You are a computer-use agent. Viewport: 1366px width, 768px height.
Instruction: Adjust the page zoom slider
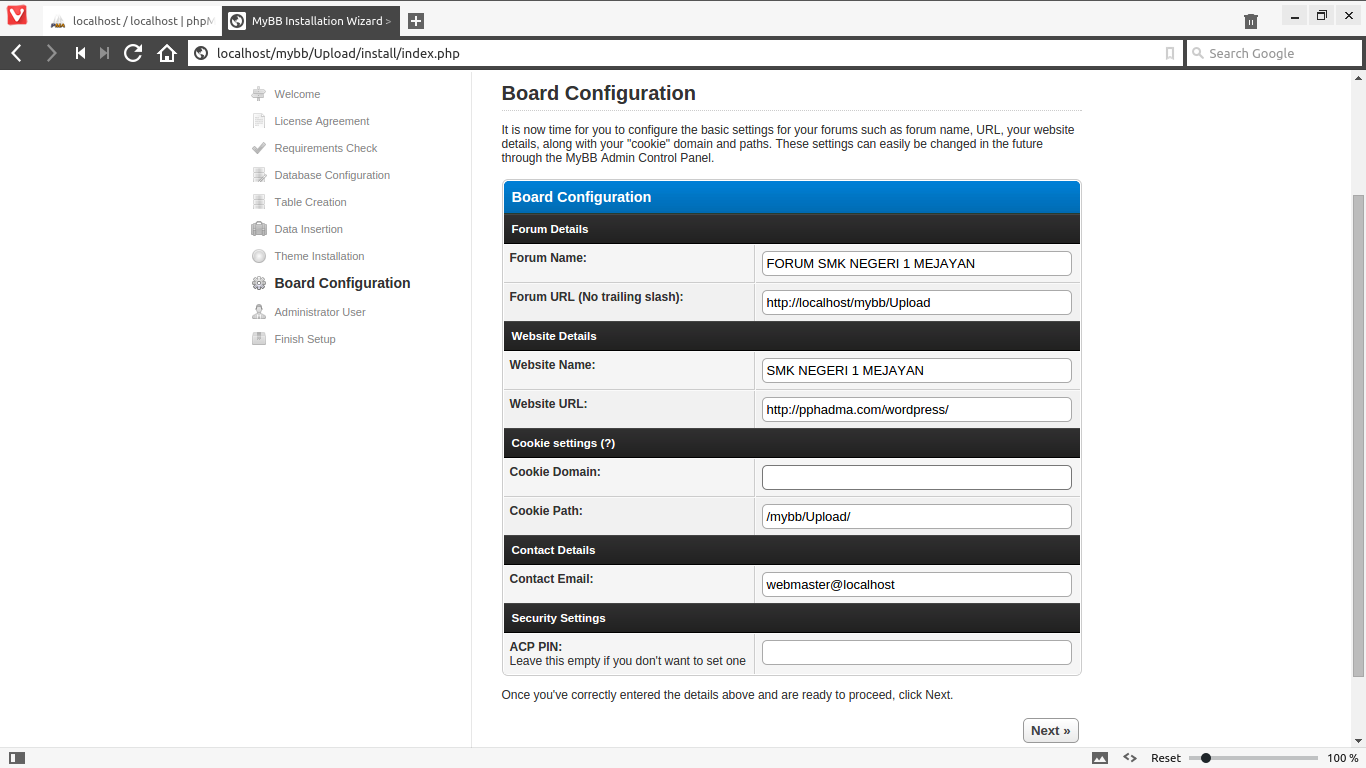click(x=1206, y=758)
